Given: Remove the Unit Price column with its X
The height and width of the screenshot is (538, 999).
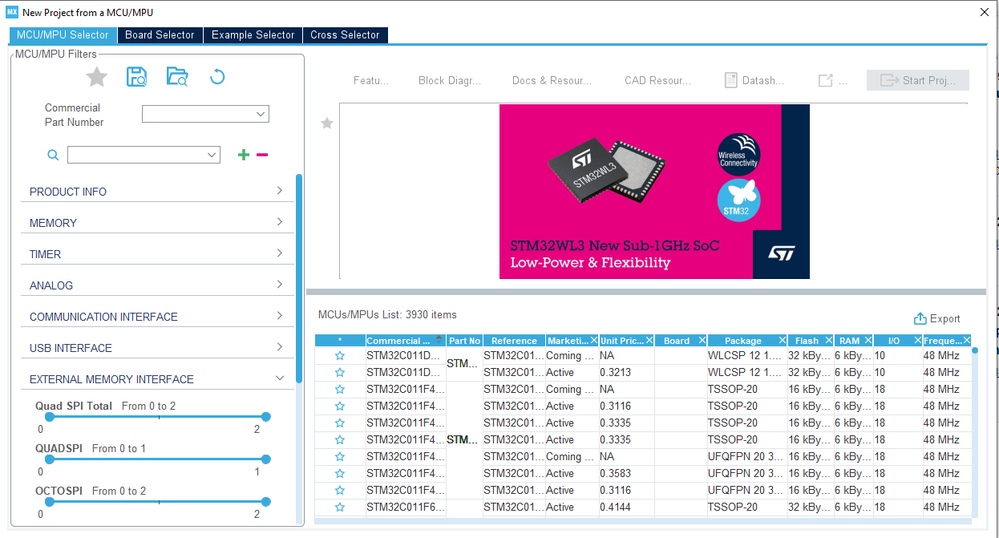Looking at the screenshot, I should pos(649,340).
